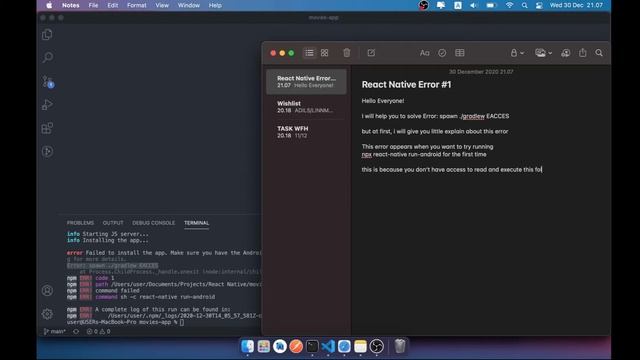Open the View menu
The width and height of the screenshot is (640, 360).
pos(162,5)
